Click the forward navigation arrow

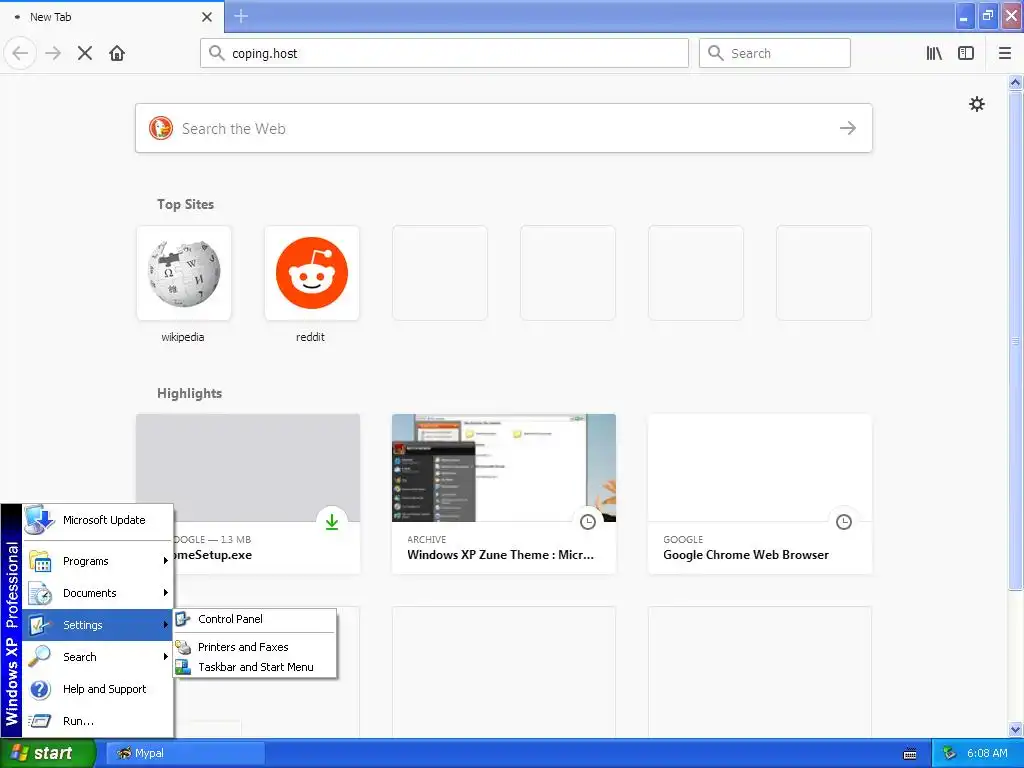coord(53,53)
